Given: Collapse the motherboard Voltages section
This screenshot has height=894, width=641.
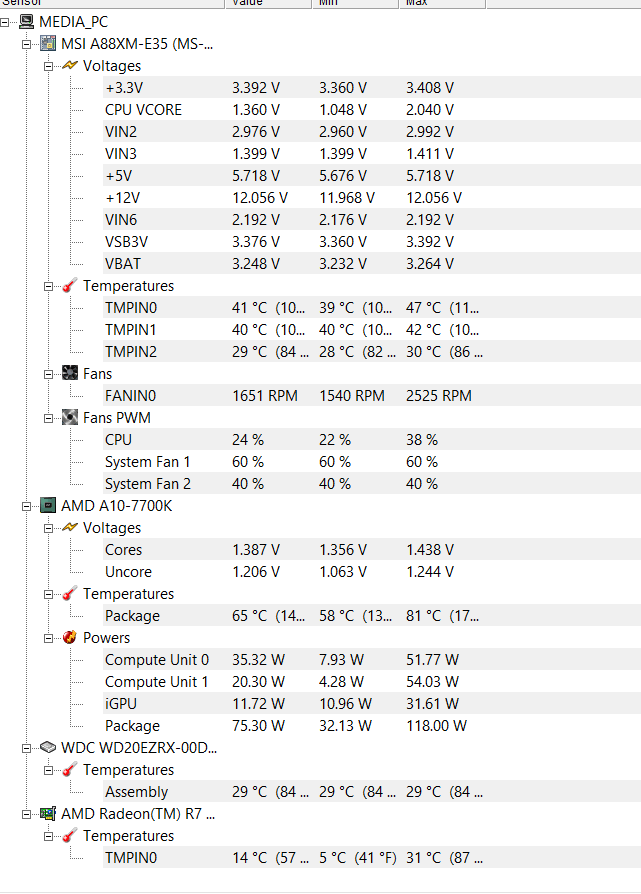Looking at the screenshot, I should [49, 66].
